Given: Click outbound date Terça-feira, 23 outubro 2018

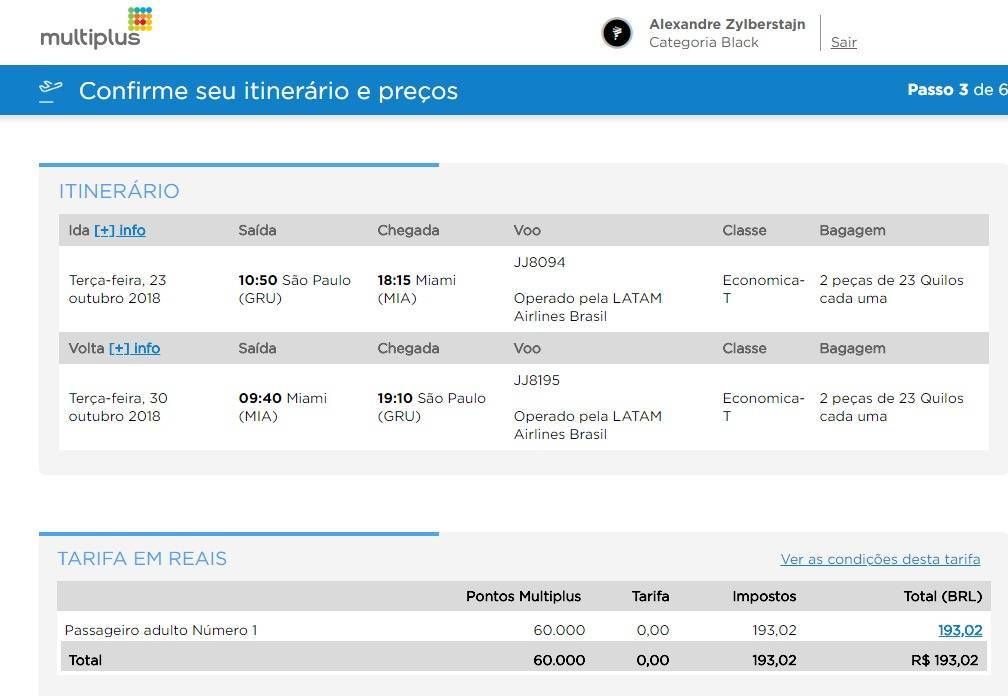Looking at the screenshot, I should (118, 289).
